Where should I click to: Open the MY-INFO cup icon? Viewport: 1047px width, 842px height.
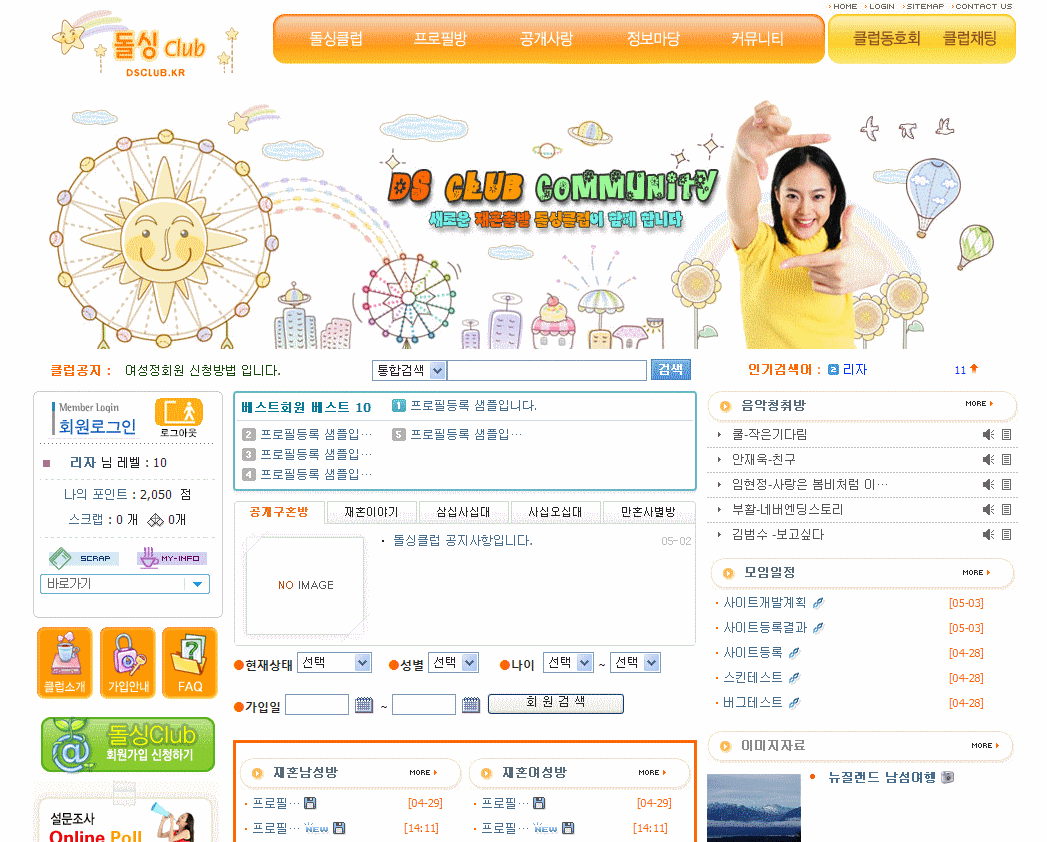pos(172,558)
